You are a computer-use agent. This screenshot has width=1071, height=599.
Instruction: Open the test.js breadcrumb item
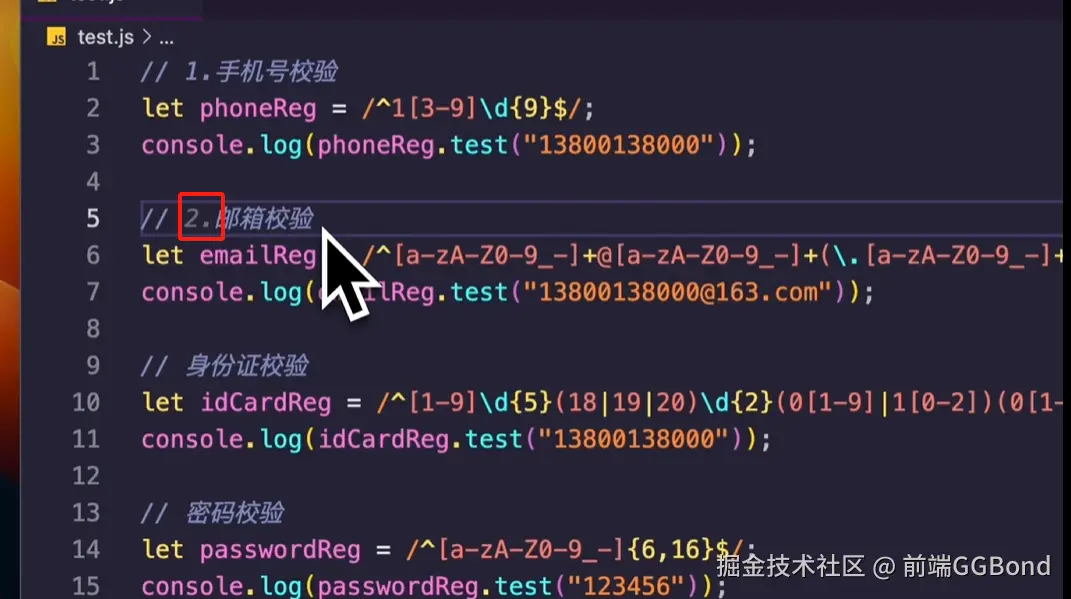[105, 37]
